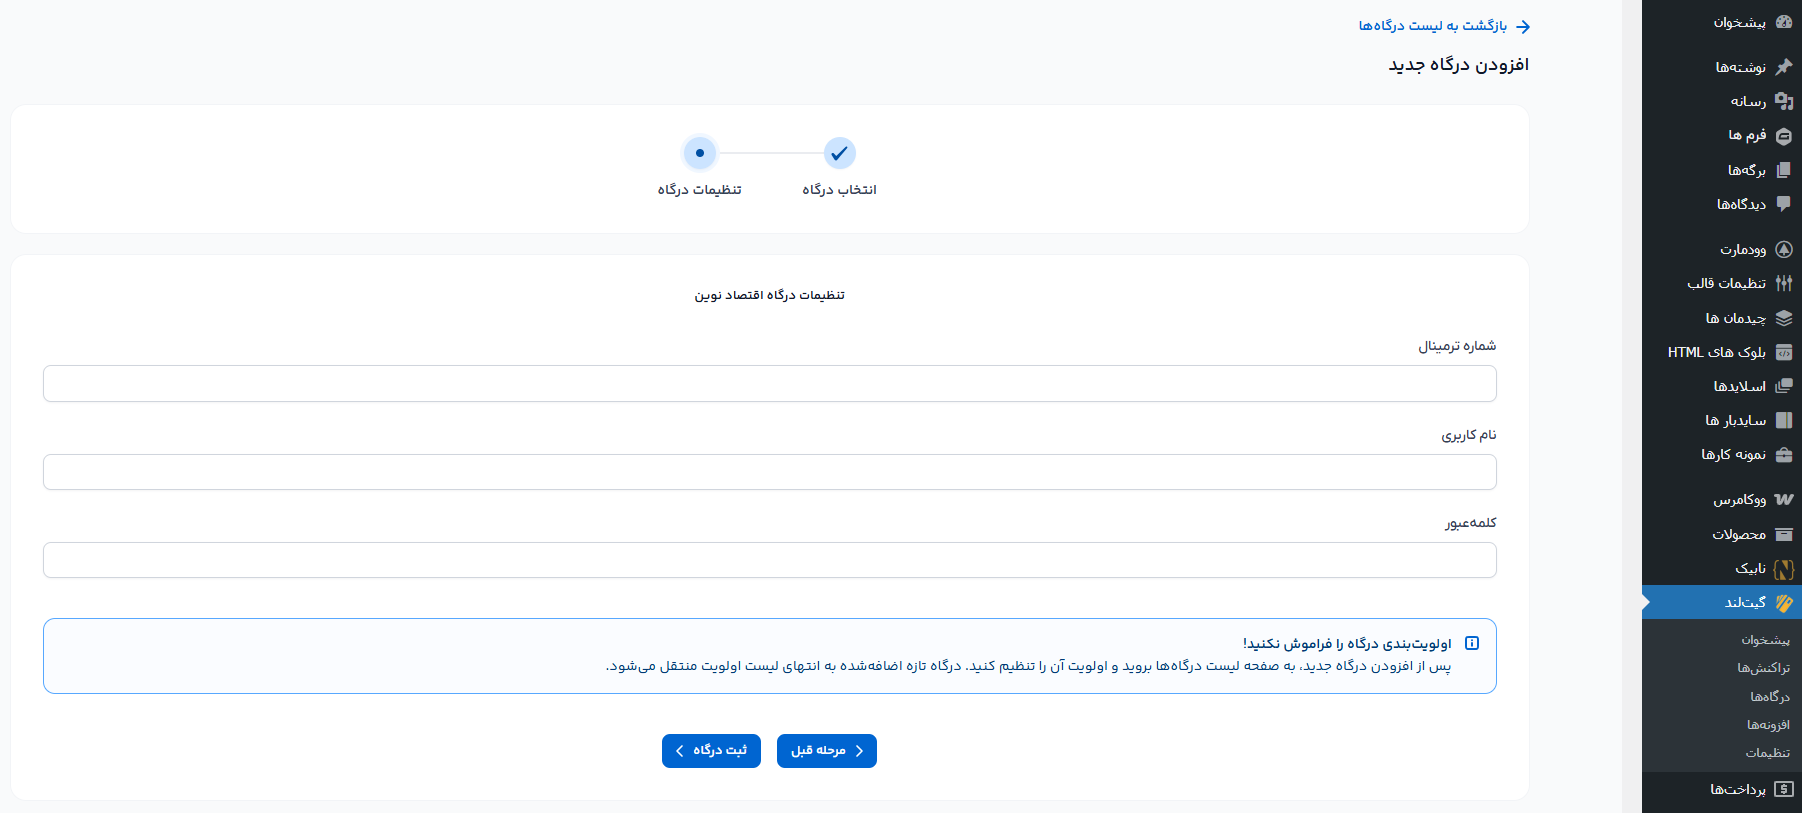
Task: Click the back arrow beside بازگشت به لیست
Action: (x=1523, y=27)
